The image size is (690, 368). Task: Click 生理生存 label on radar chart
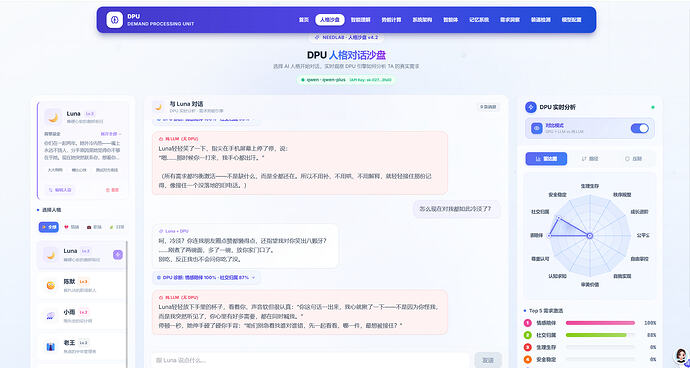point(590,186)
